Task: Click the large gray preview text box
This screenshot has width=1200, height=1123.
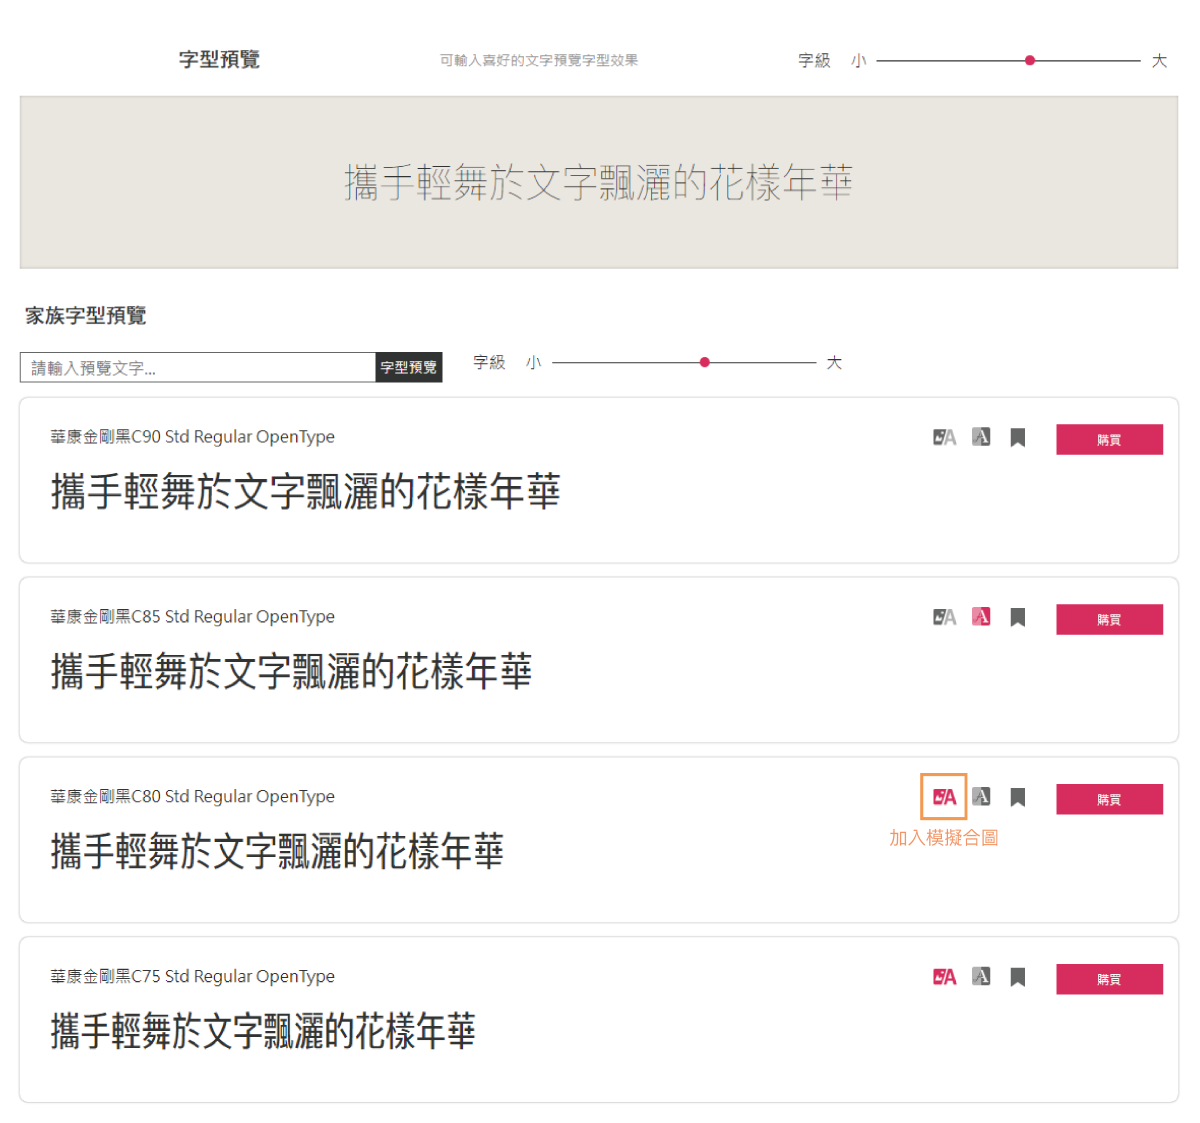Action: (x=598, y=182)
